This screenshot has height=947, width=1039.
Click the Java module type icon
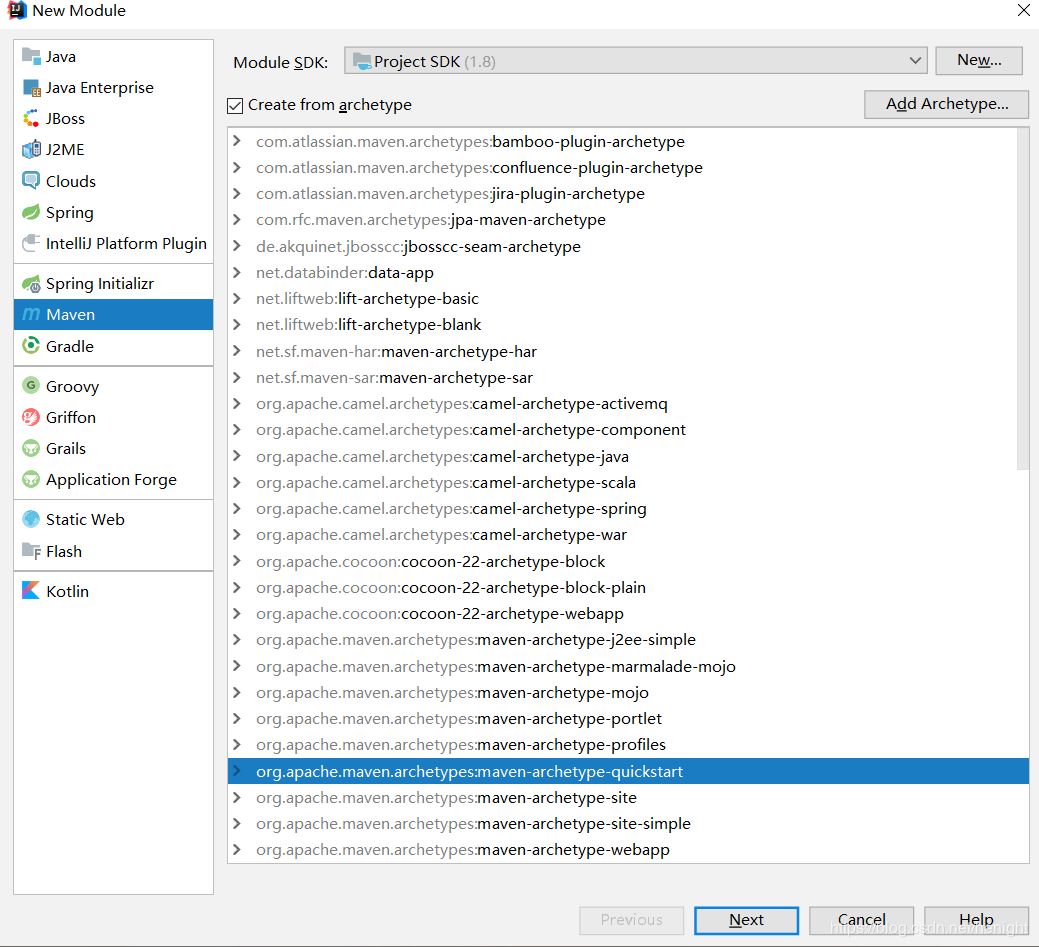pos(31,56)
